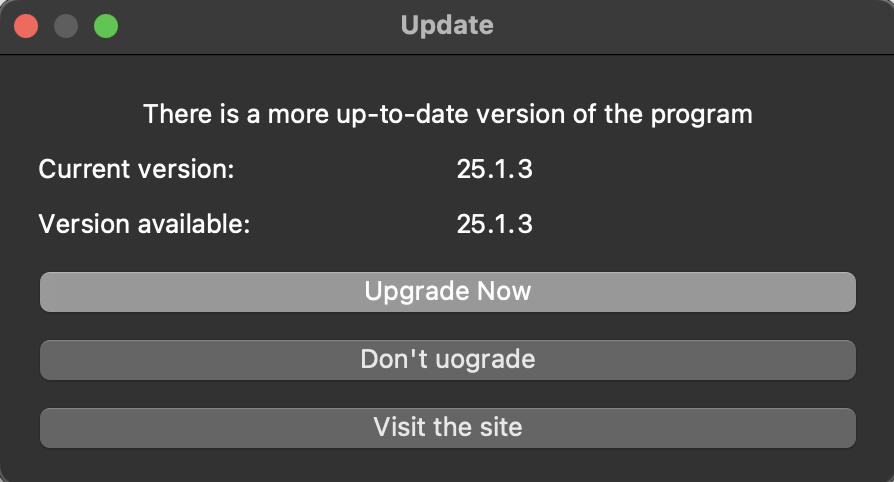Click the available version number 25.1.3
This screenshot has width=894, height=482.
coord(494,224)
